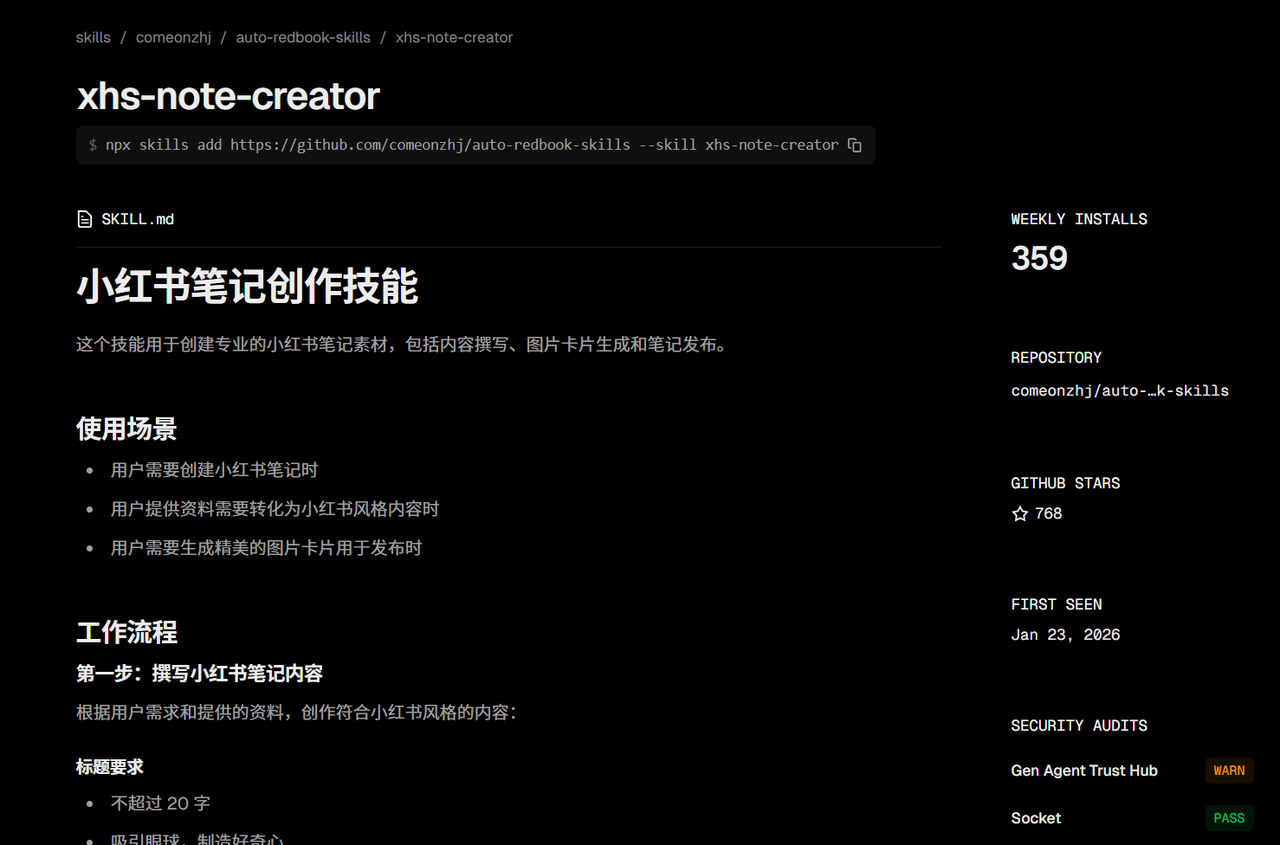Open the skills breadcrumb link

93,37
